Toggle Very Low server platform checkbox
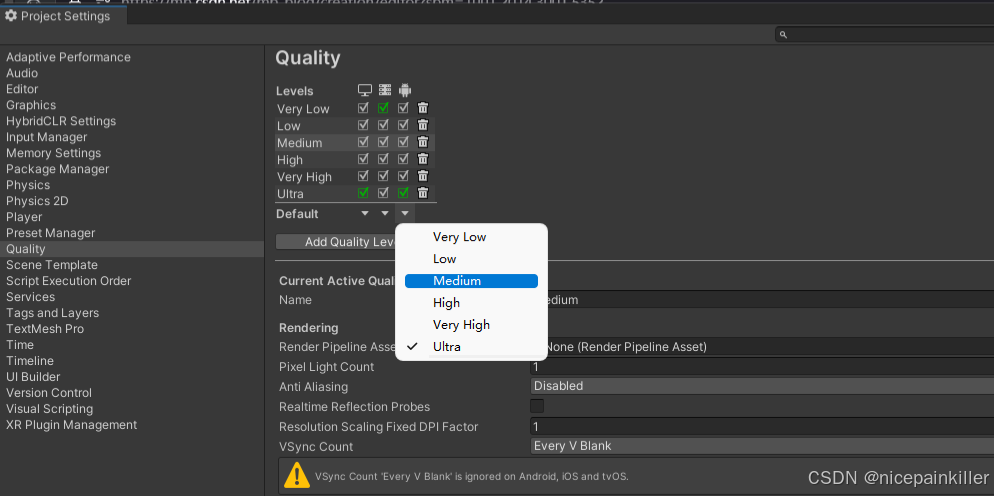994x496 pixels. click(383, 108)
